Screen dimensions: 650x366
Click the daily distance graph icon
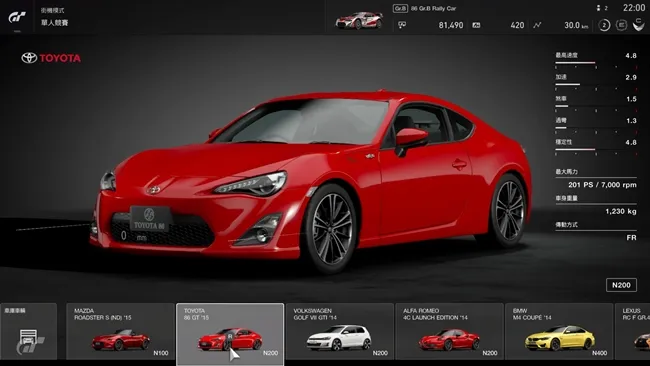(537, 25)
